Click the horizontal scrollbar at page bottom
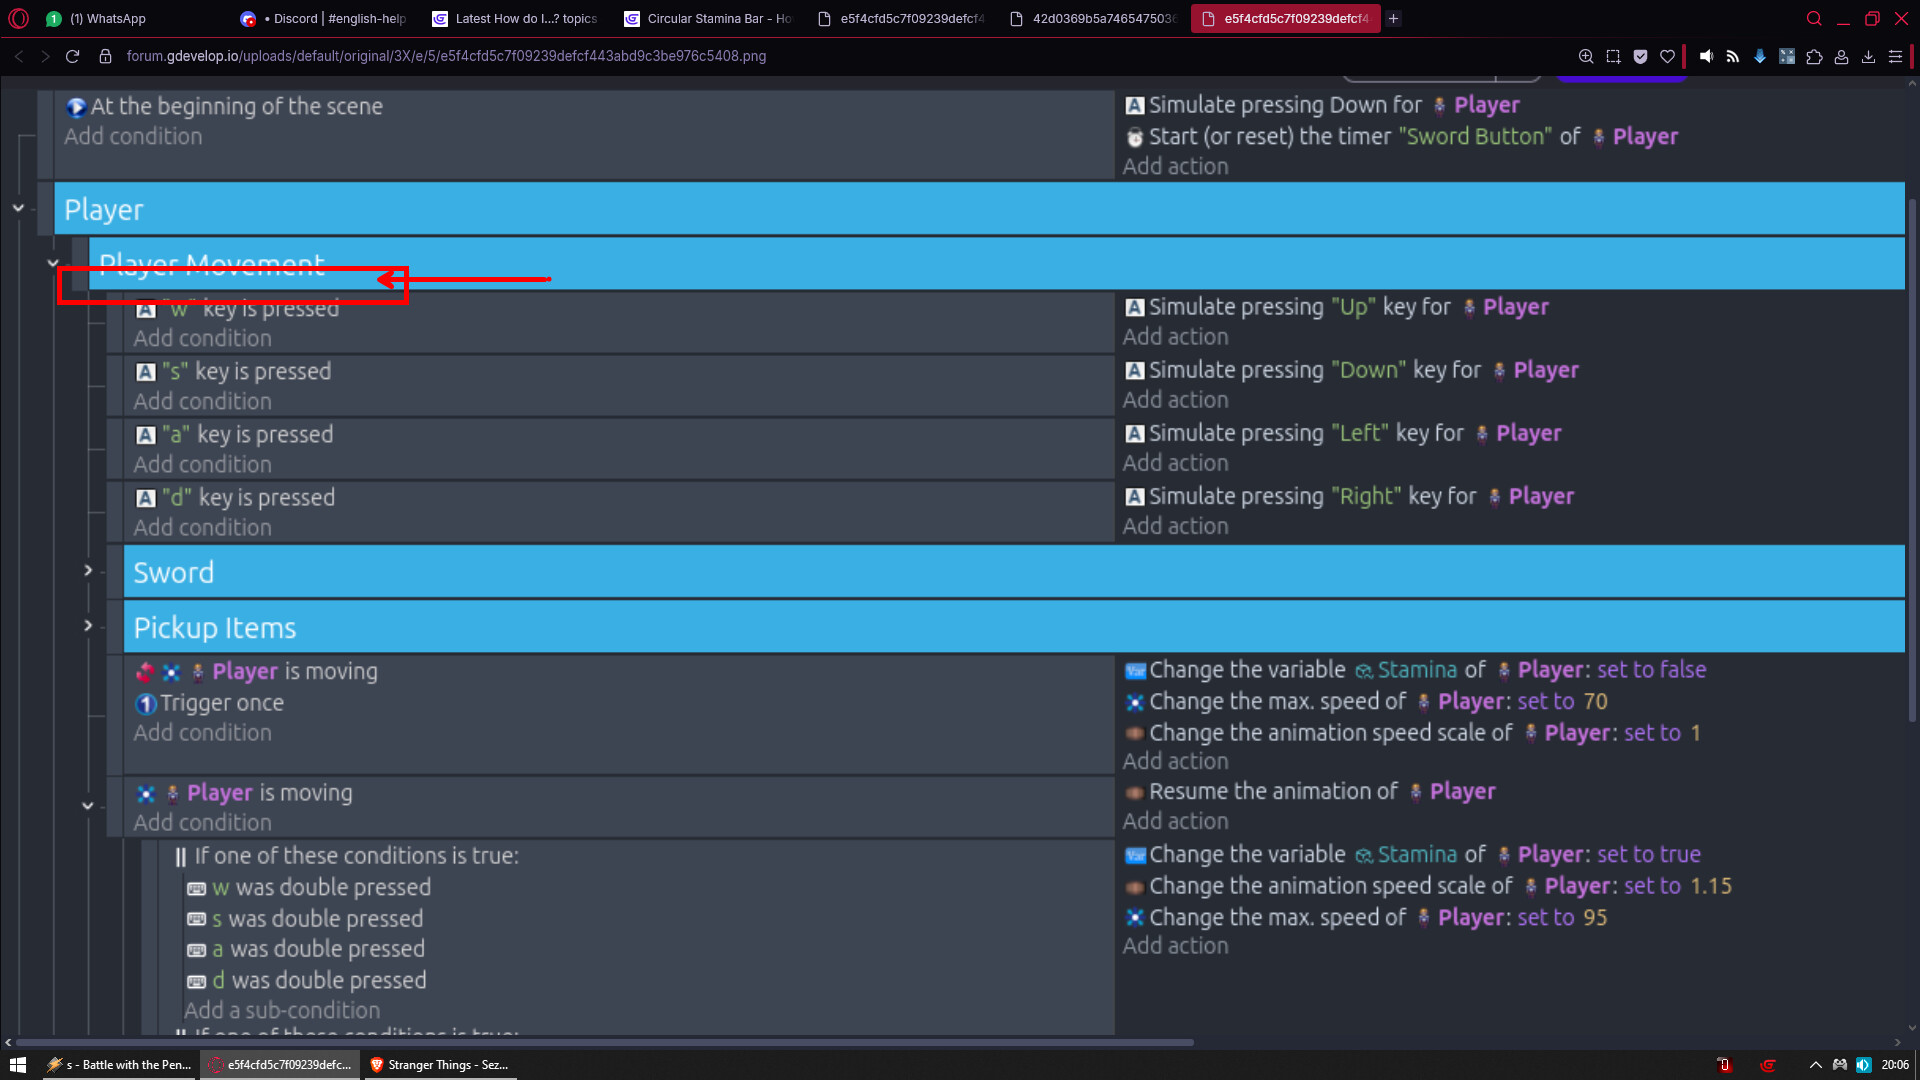The image size is (1920, 1080). (600, 1042)
